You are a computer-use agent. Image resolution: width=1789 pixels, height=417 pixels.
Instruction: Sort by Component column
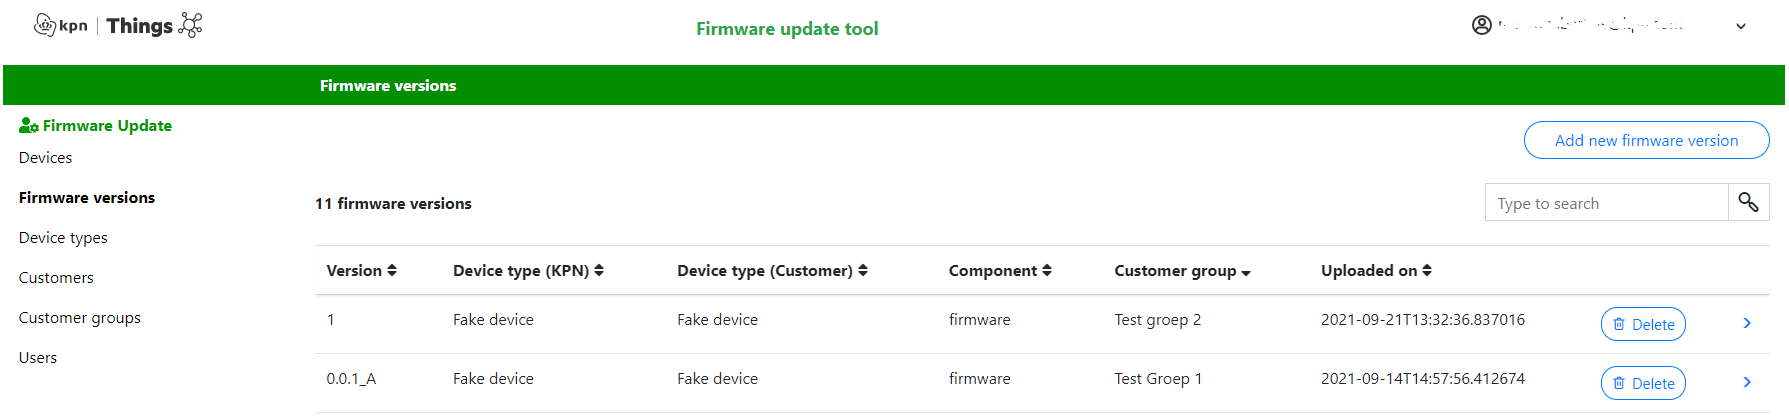click(x=1000, y=270)
